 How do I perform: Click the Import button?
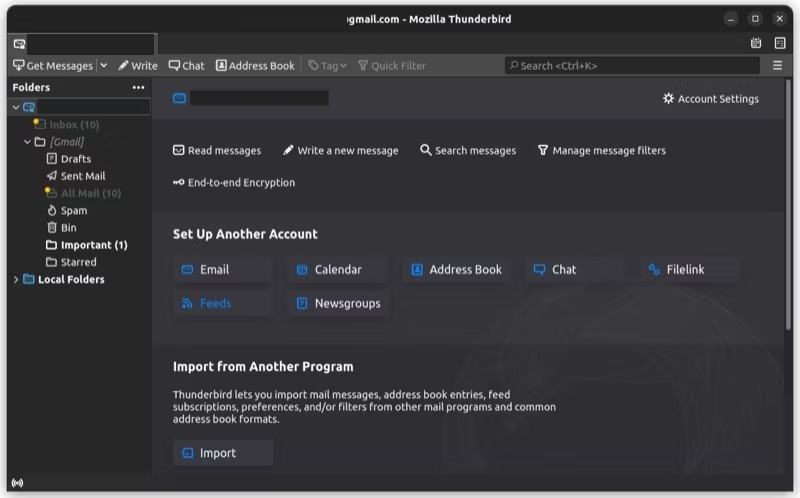coord(223,453)
